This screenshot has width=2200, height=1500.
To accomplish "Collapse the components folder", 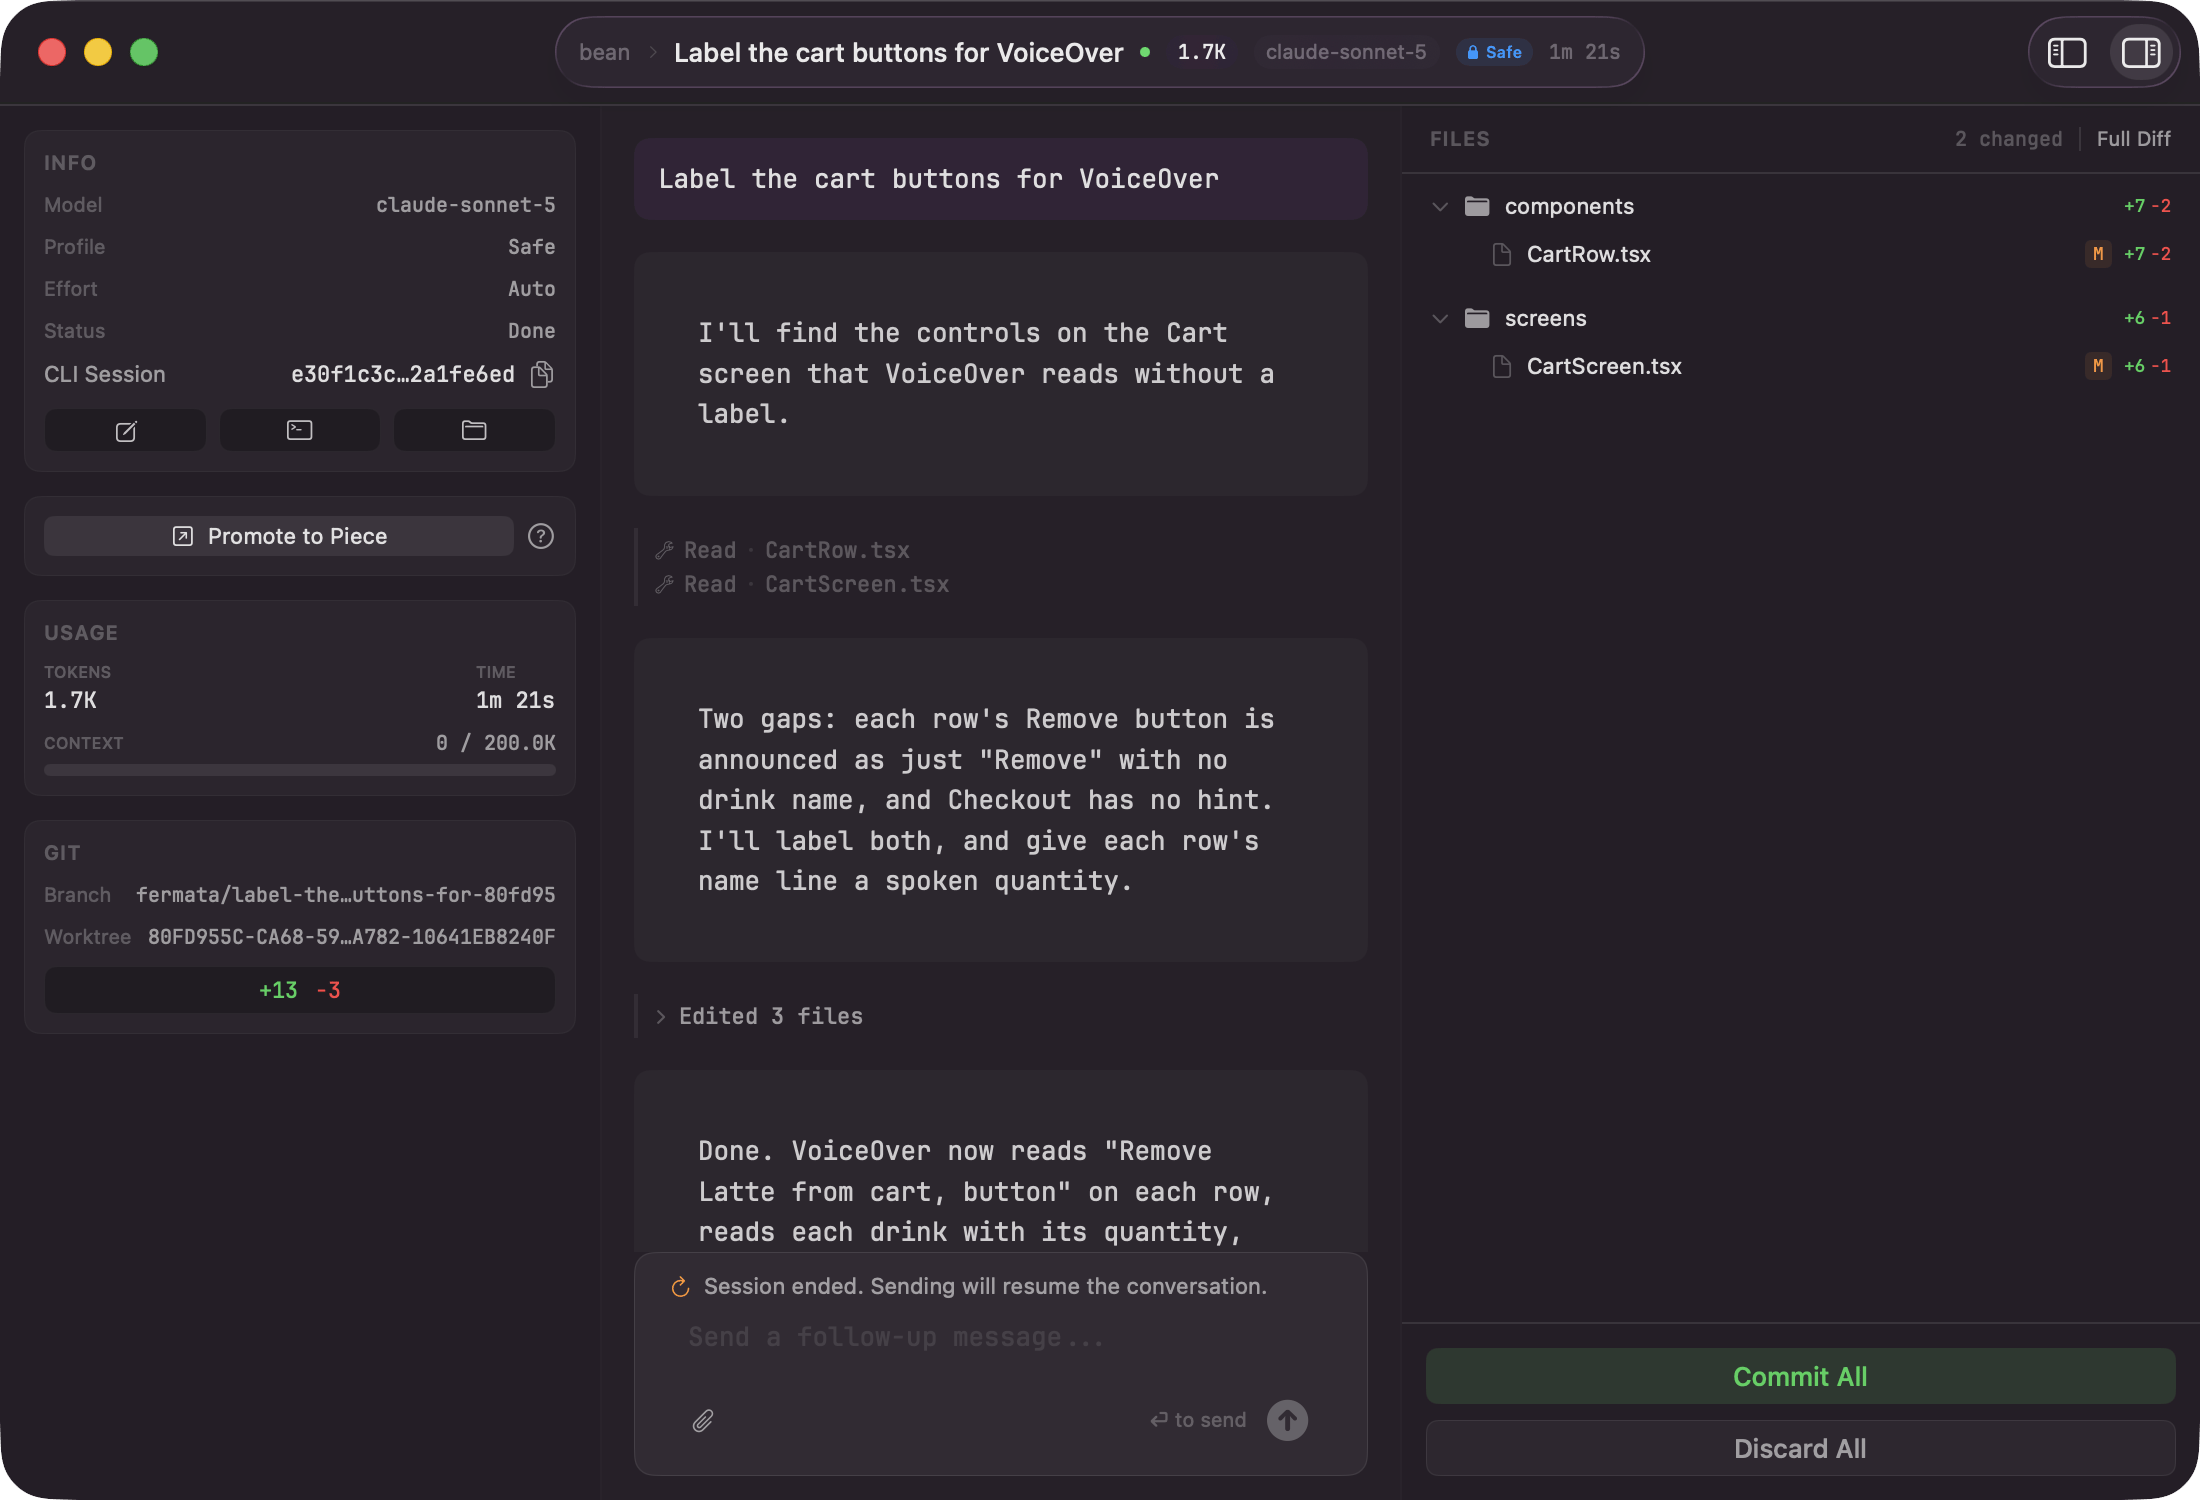I will tap(1440, 206).
